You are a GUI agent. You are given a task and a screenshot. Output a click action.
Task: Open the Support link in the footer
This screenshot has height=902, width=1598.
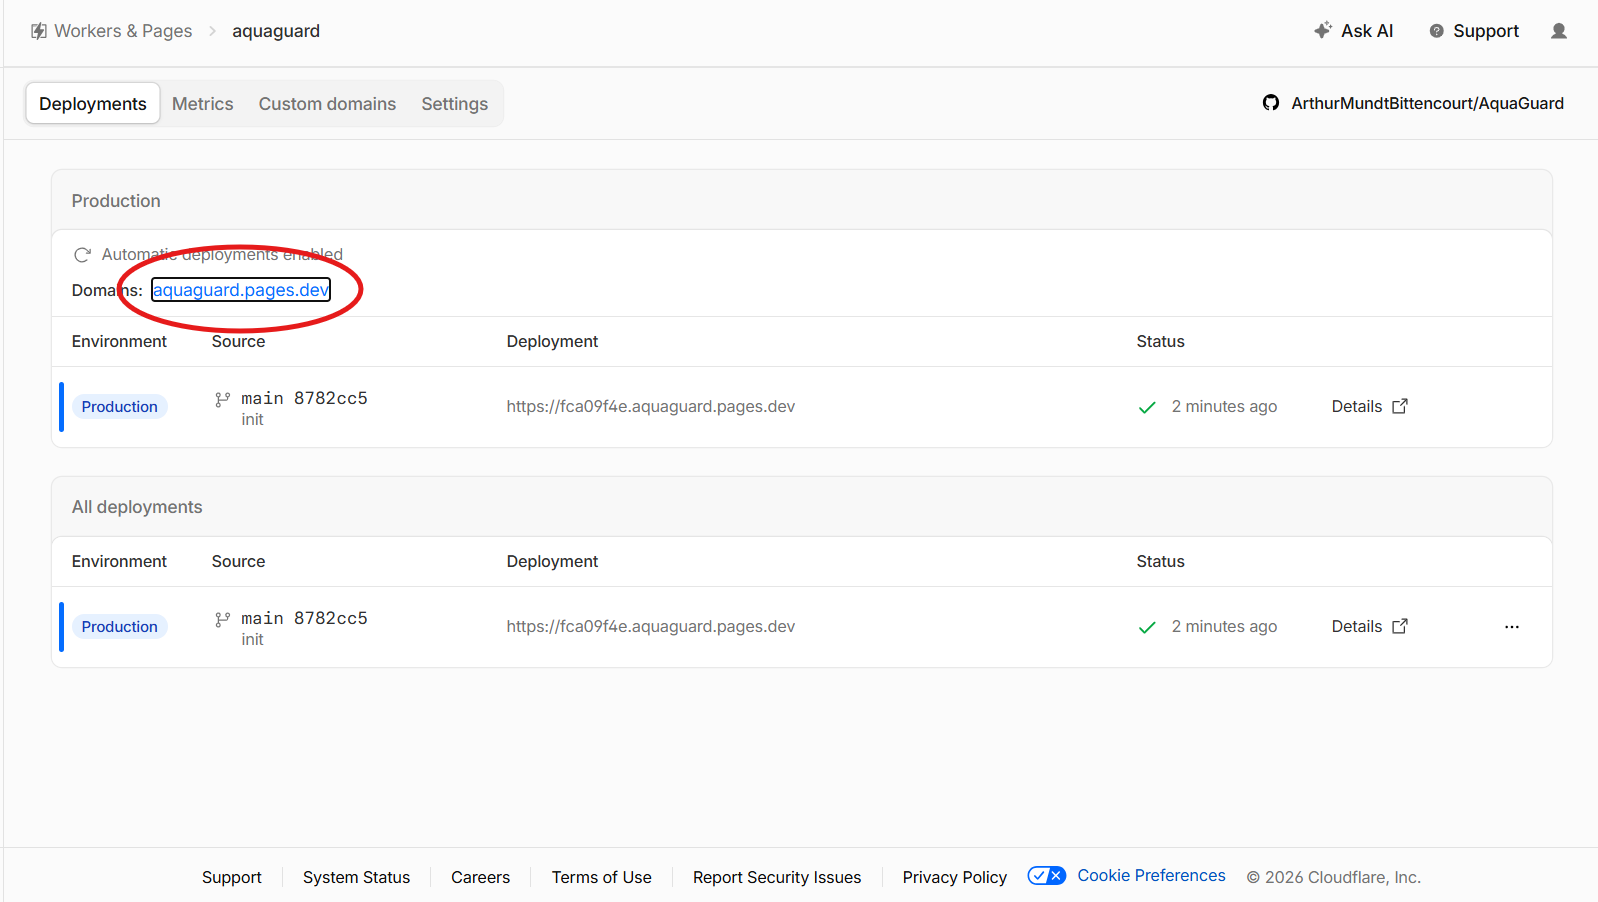click(x=232, y=877)
